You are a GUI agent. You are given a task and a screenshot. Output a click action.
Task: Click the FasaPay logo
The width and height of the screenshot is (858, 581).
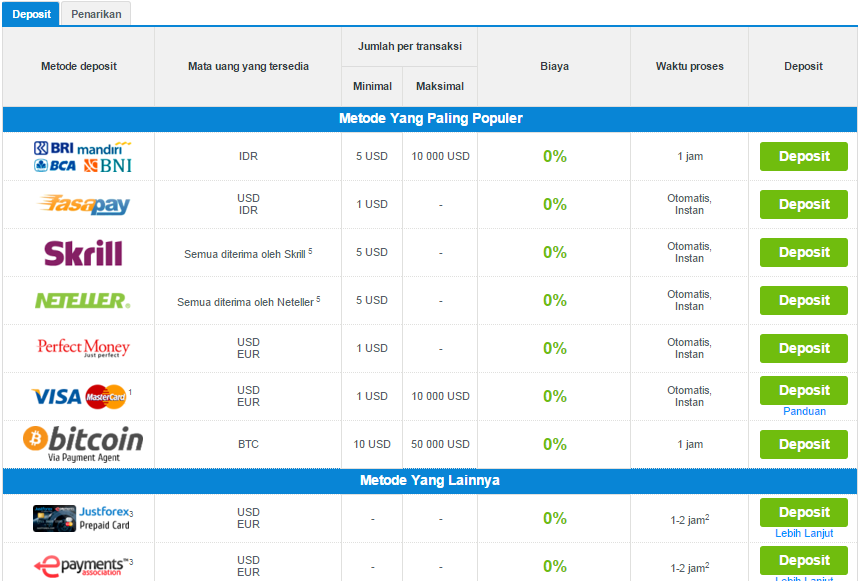83,204
